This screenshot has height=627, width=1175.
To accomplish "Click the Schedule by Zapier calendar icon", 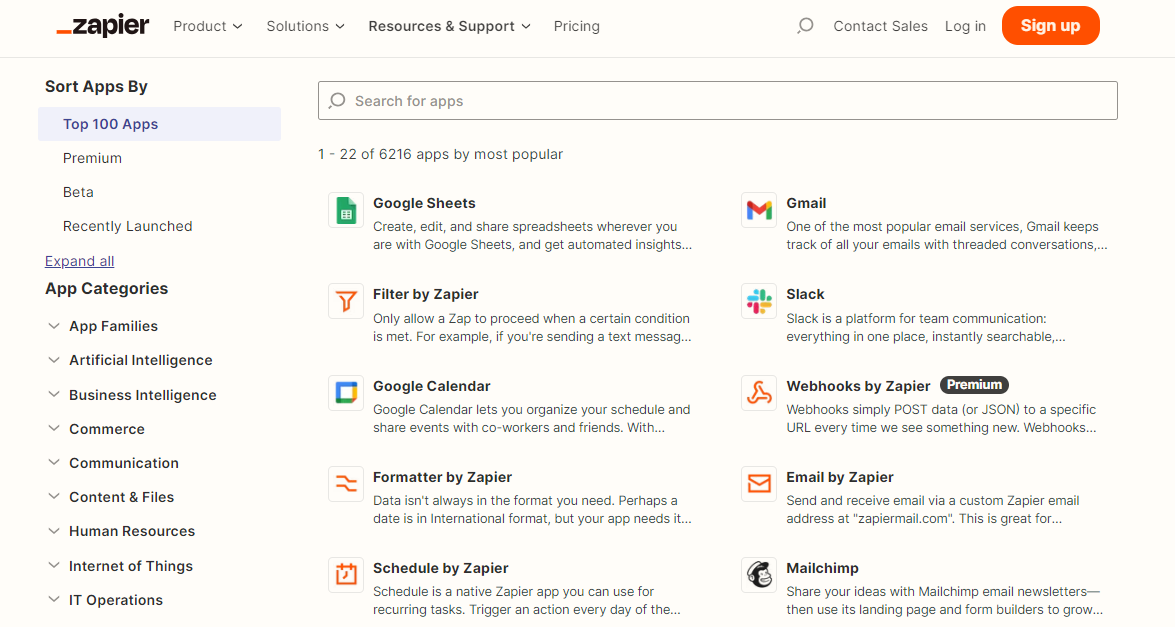I will click(x=346, y=575).
